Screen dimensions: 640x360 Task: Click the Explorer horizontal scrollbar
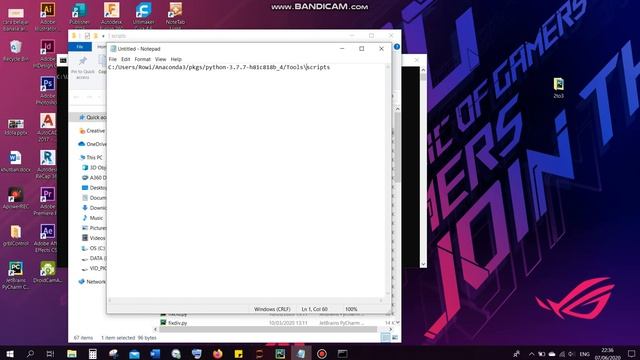[x=268, y=329]
